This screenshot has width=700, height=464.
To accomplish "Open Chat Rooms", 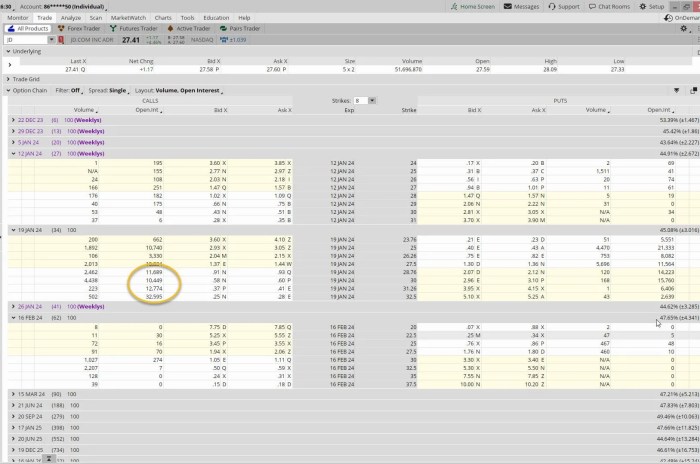I will coord(612,6).
